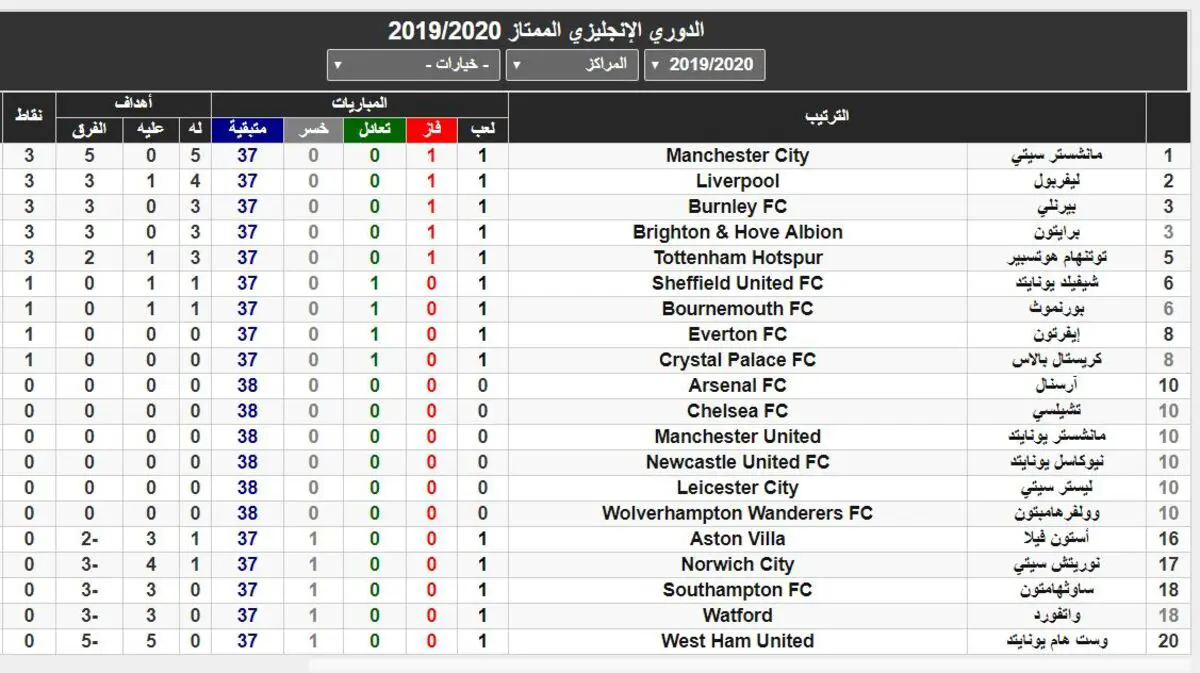Open Wolverhampton Wanderers FC team page
The image size is (1200, 673).
pos(737,514)
